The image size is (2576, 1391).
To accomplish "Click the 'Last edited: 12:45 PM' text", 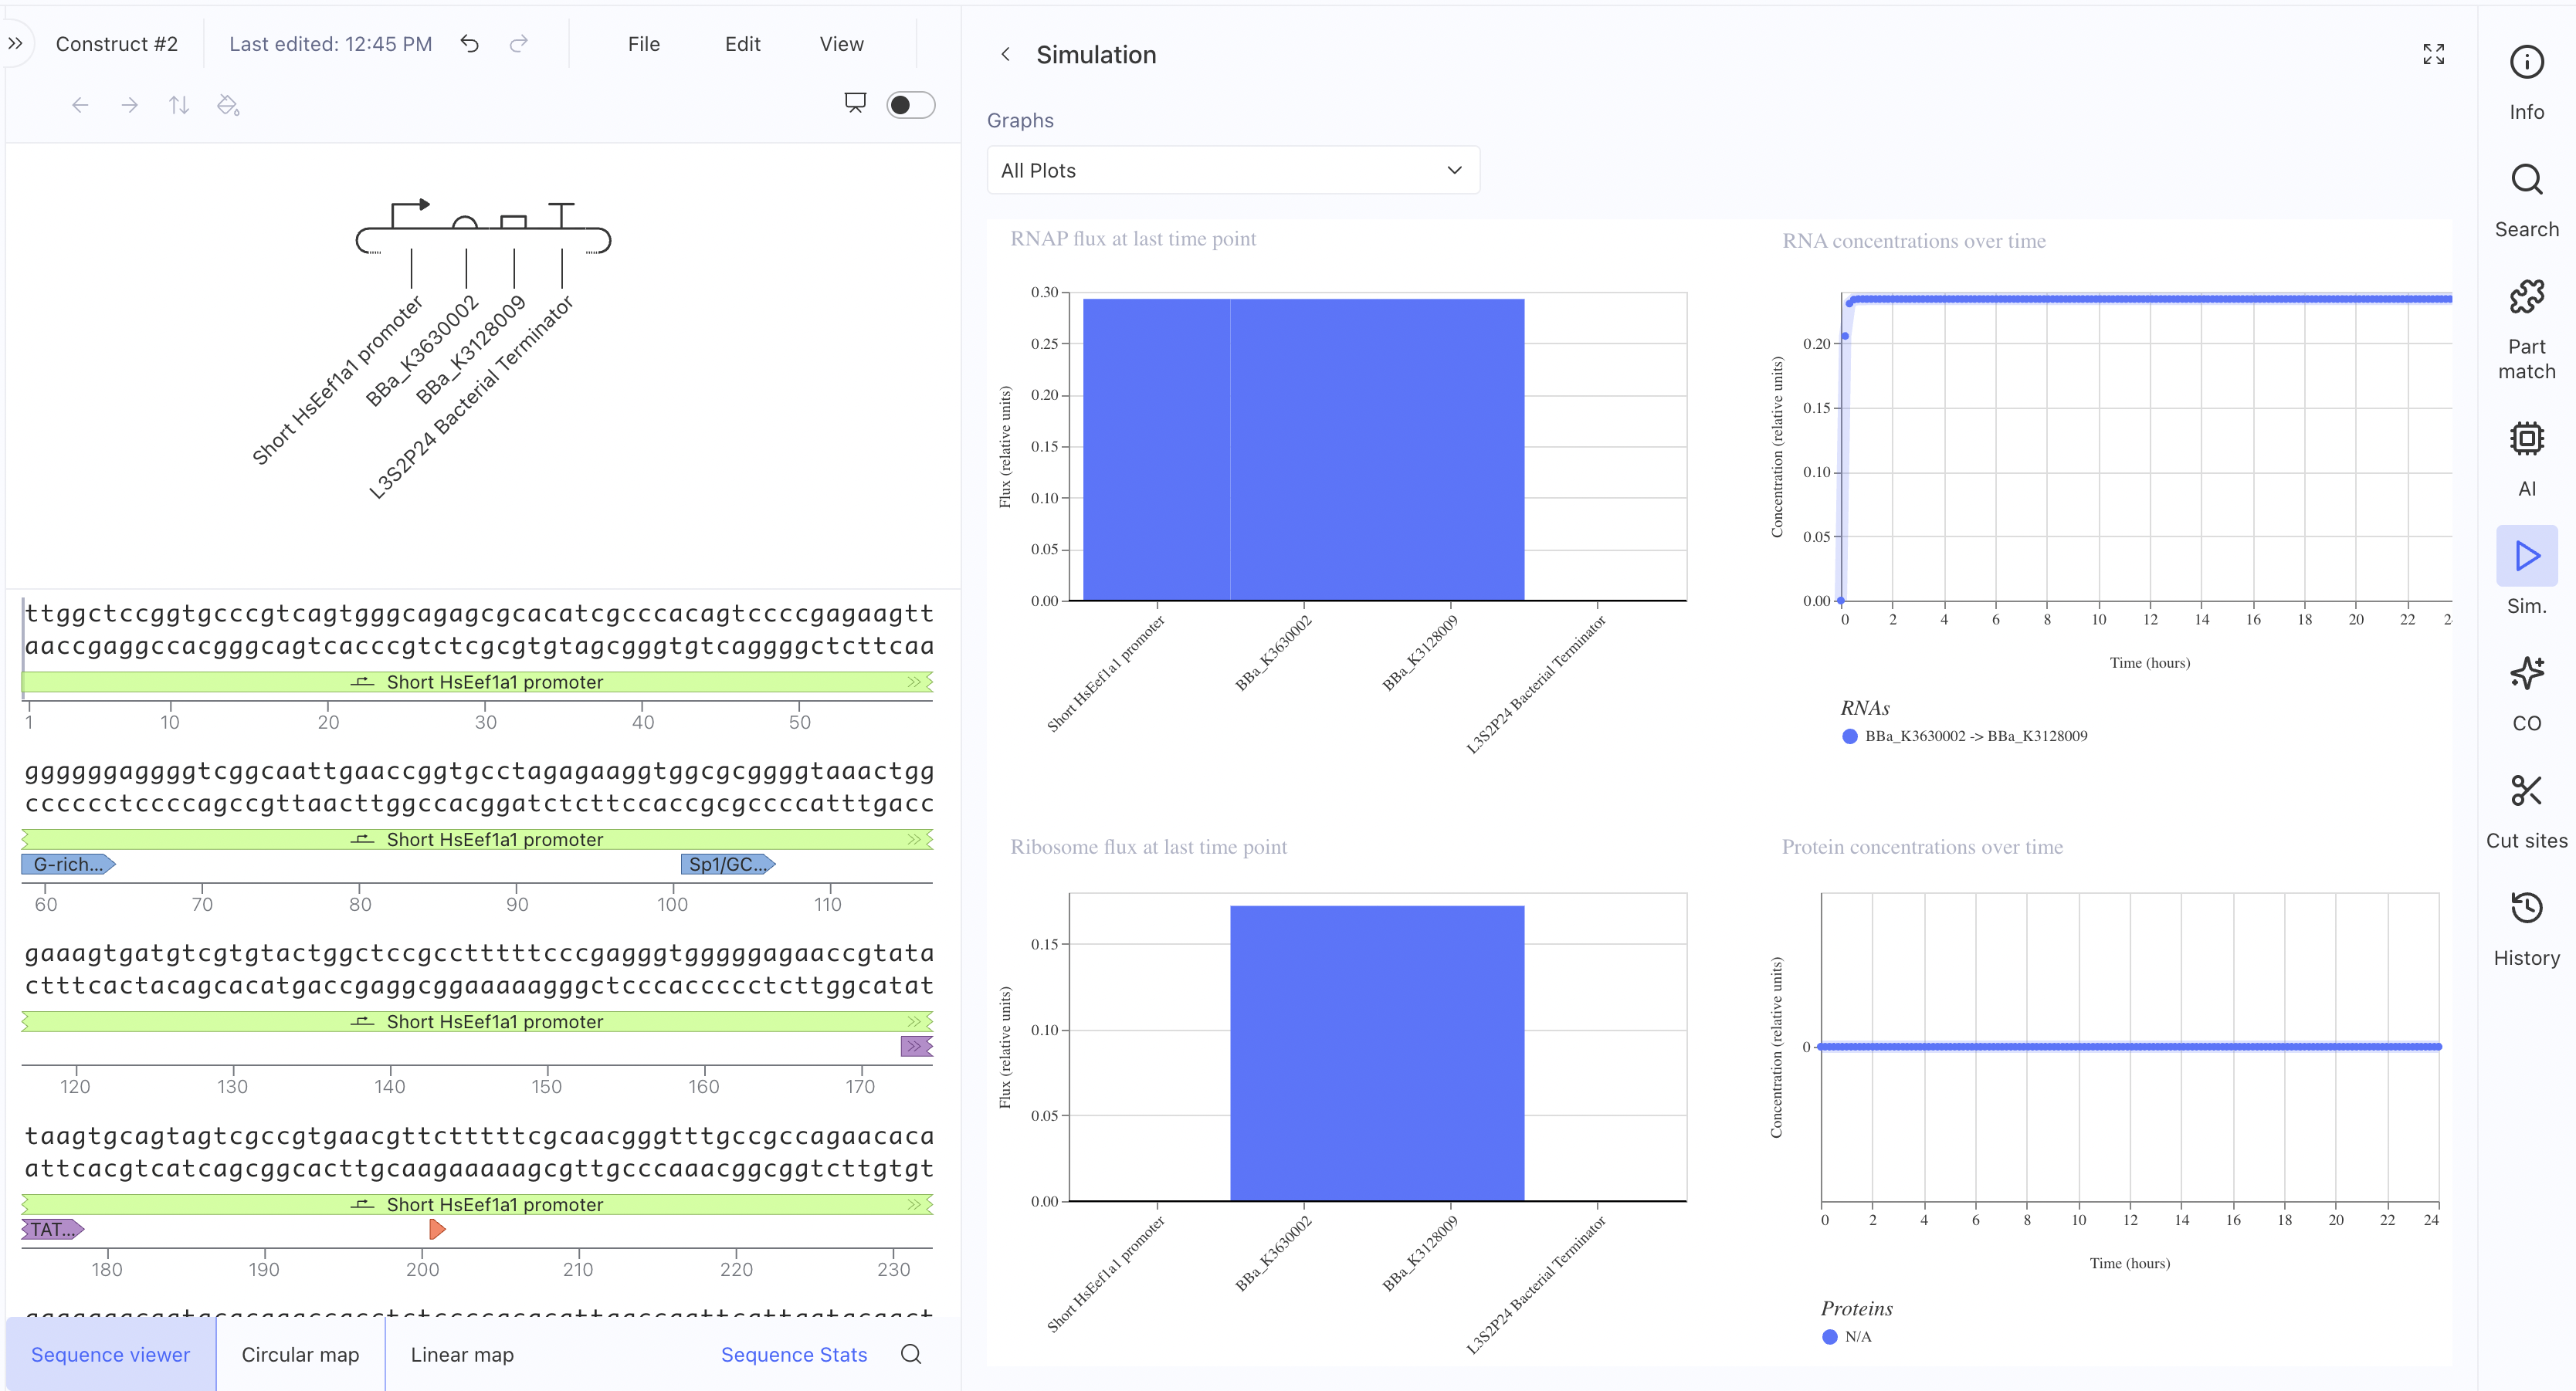I will 331,44.
